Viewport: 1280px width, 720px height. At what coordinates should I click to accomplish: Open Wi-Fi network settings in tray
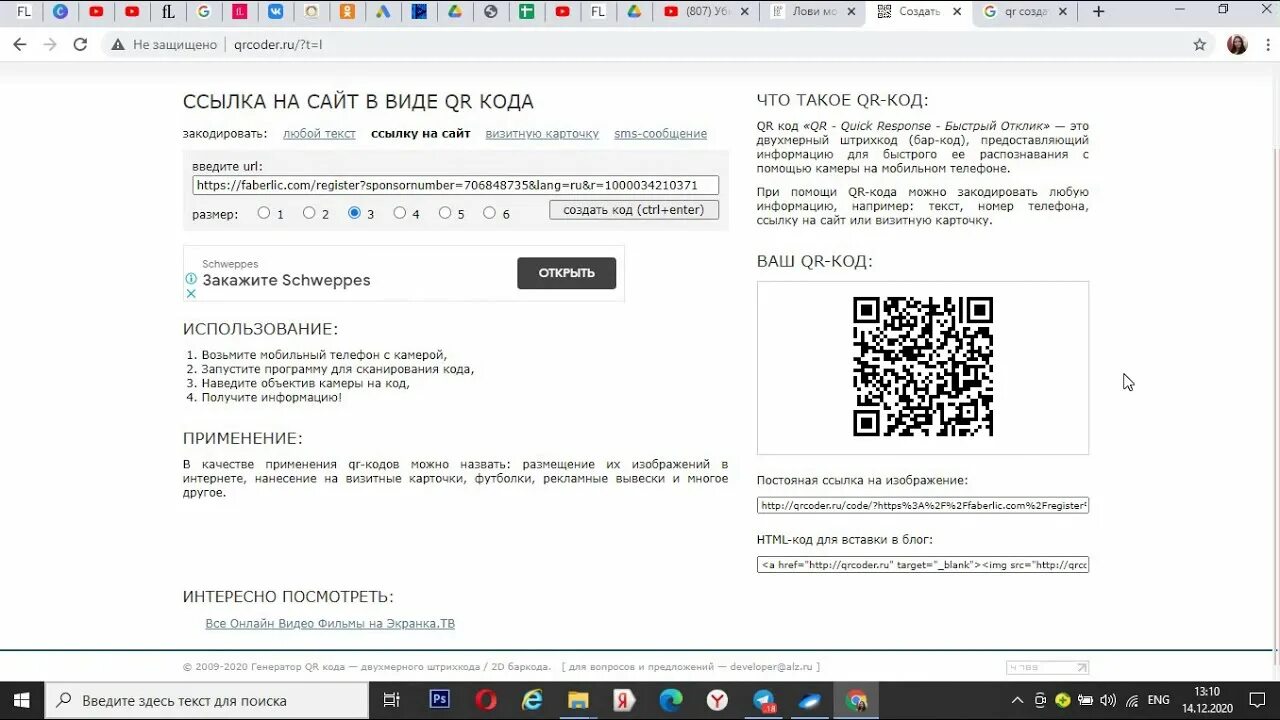(1131, 700)
